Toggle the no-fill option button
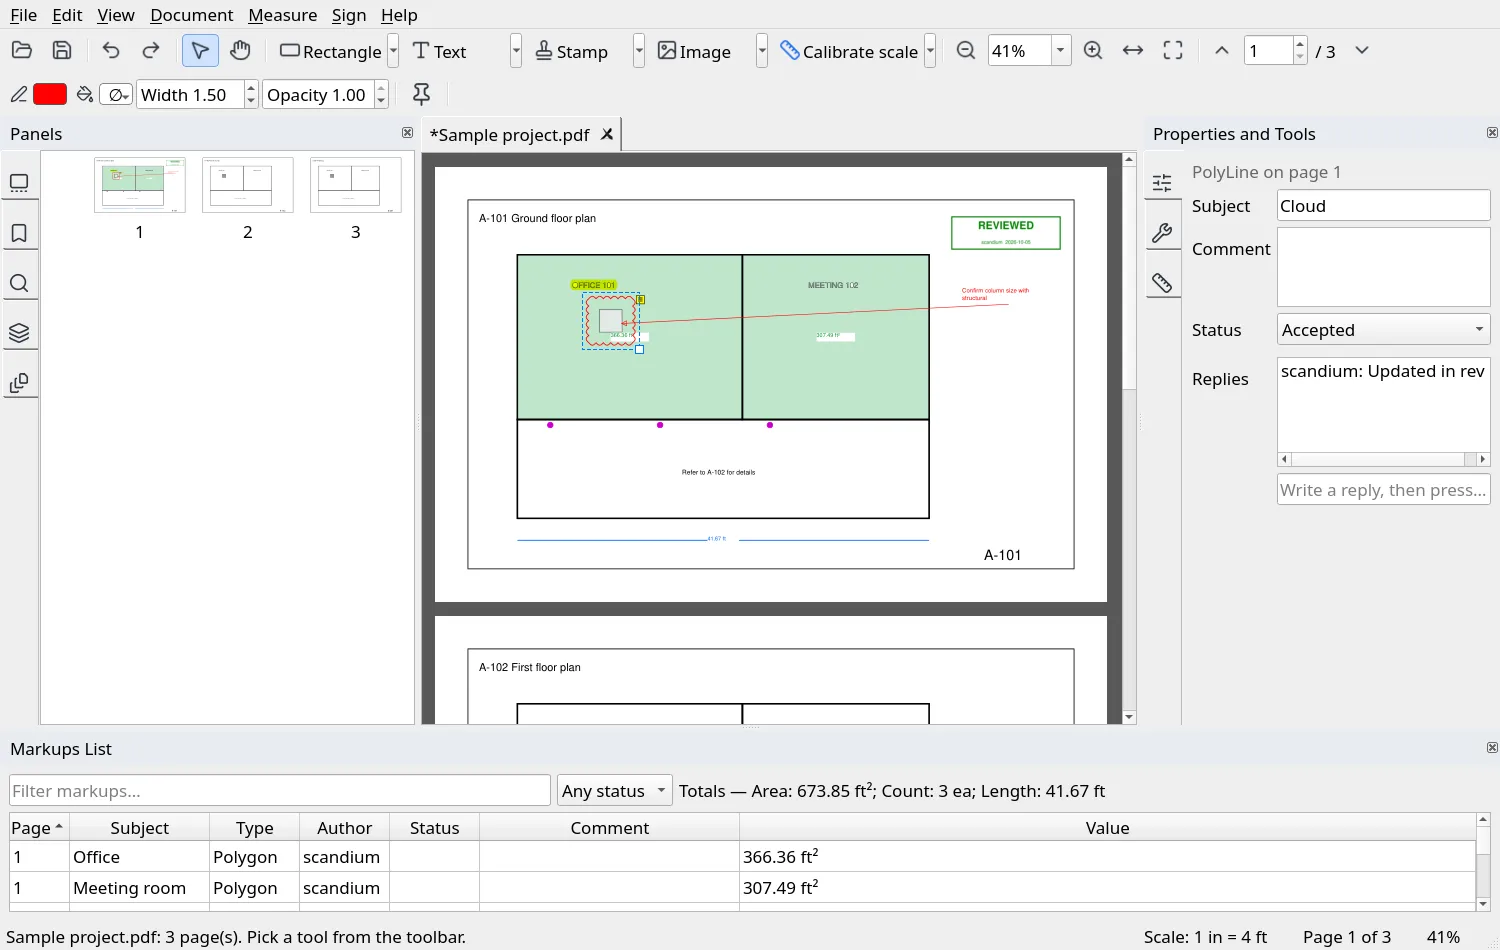Screen dimensions: 1500x950 click(x=116, y=95)
